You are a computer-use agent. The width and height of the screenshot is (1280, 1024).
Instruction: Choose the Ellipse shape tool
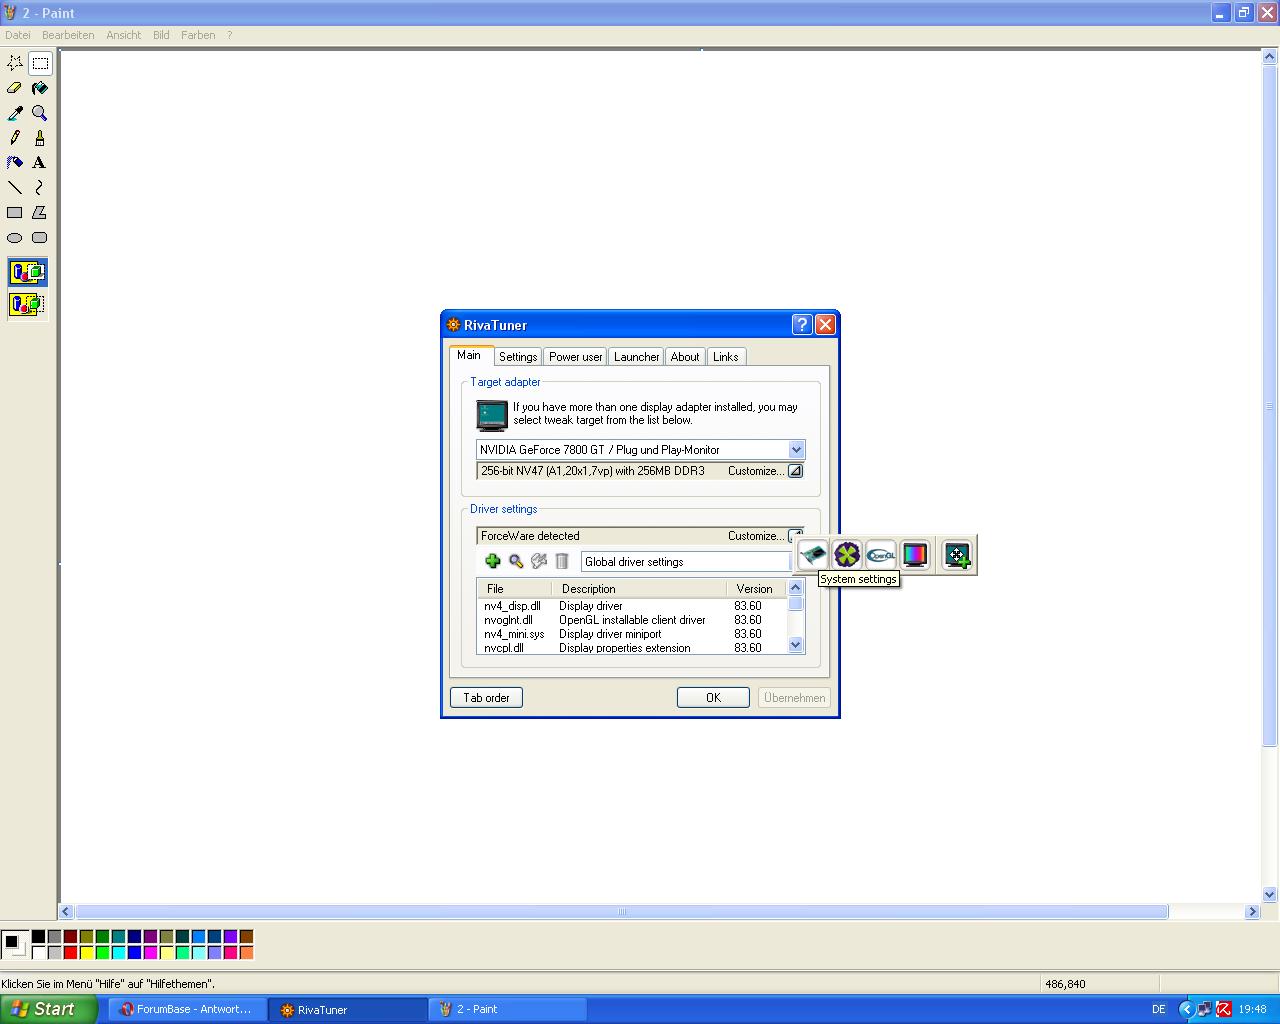15,238
